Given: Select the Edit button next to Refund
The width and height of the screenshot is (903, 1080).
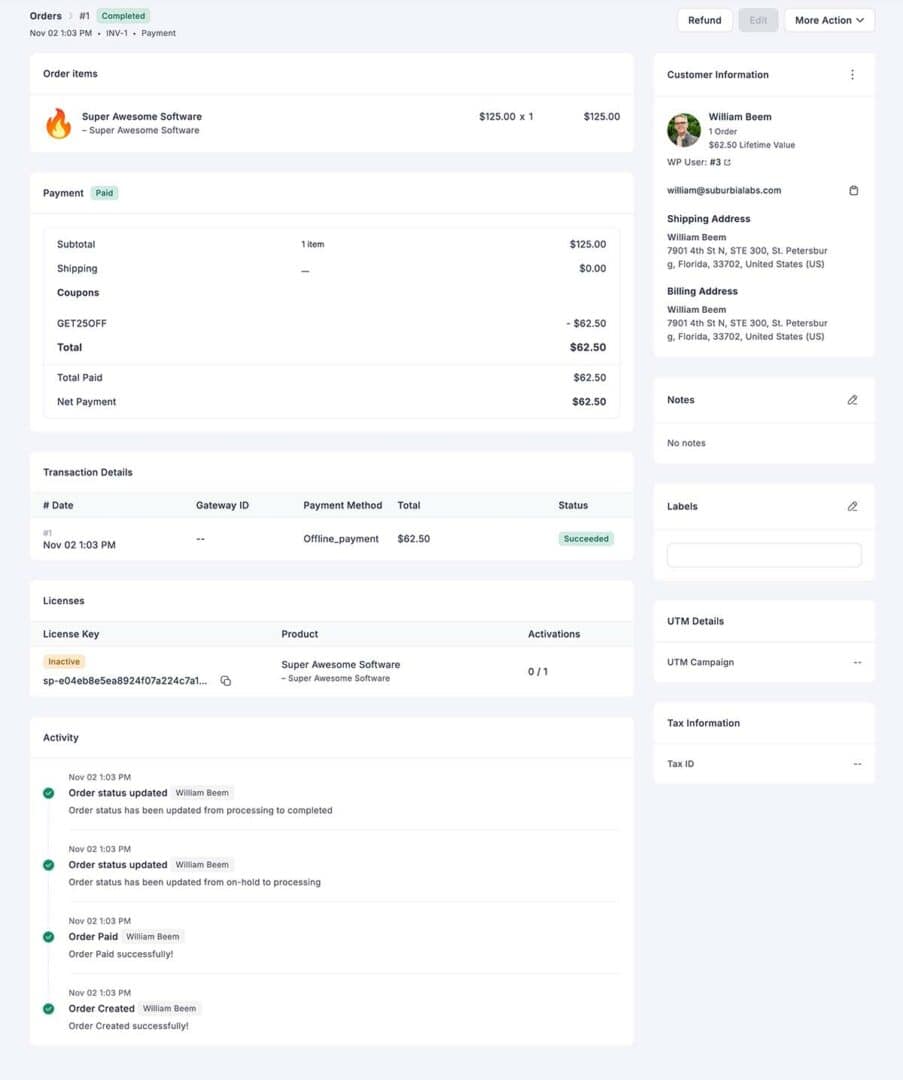Looking at the screenshot, I should pyautogui.click(x=758, y=20).
